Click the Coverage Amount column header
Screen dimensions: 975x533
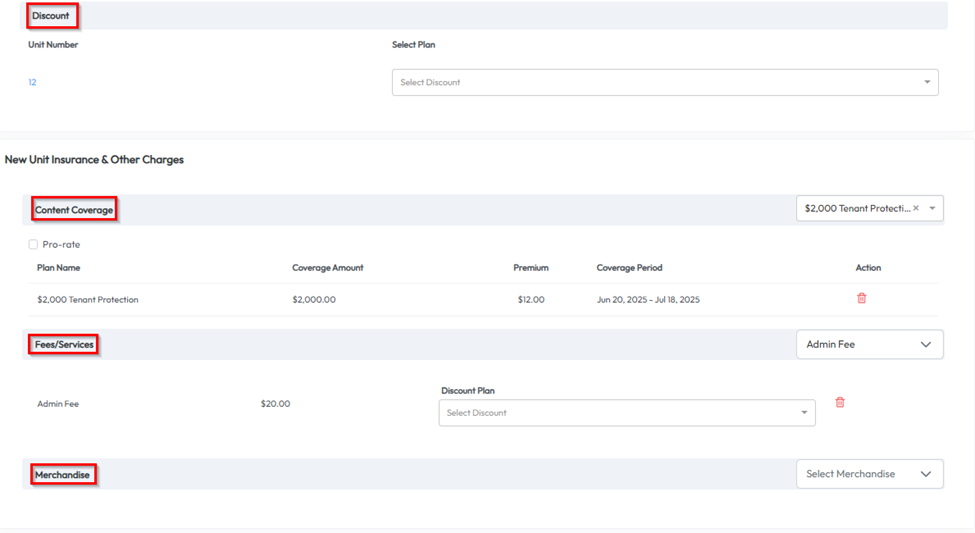pos(327,268)
